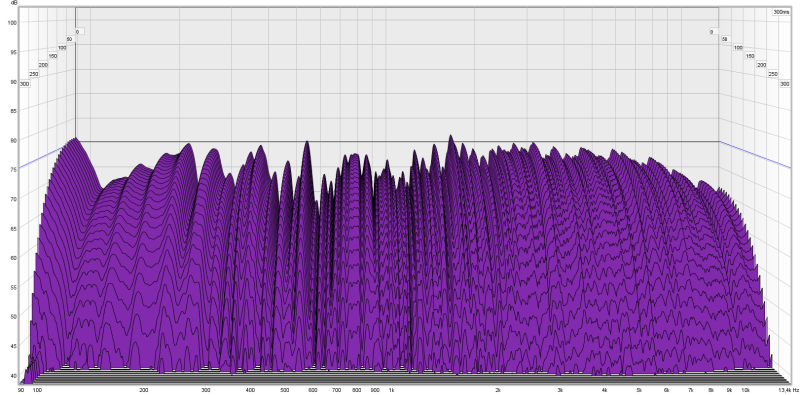This screenshot has height=395, width=800.
Task: Click the 6k frequency axis label
Action: click(x=667, y=390)
